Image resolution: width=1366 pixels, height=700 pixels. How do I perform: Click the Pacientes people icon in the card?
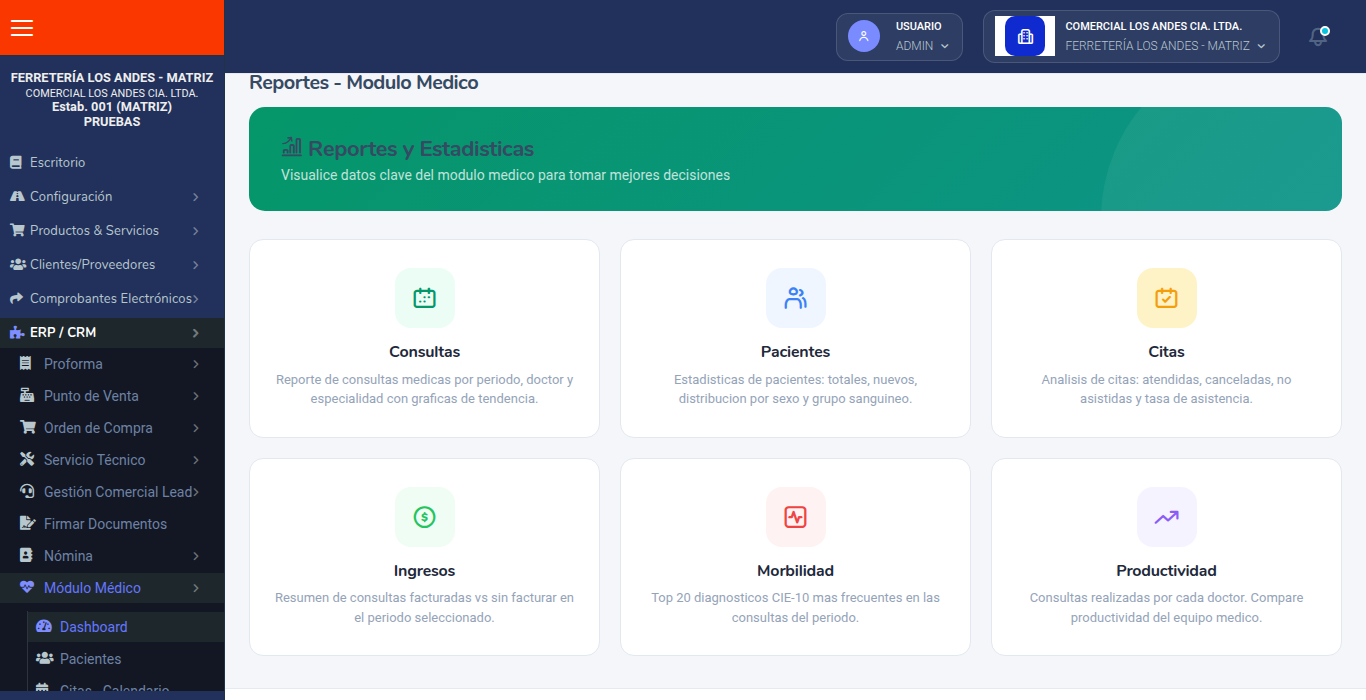796,298
